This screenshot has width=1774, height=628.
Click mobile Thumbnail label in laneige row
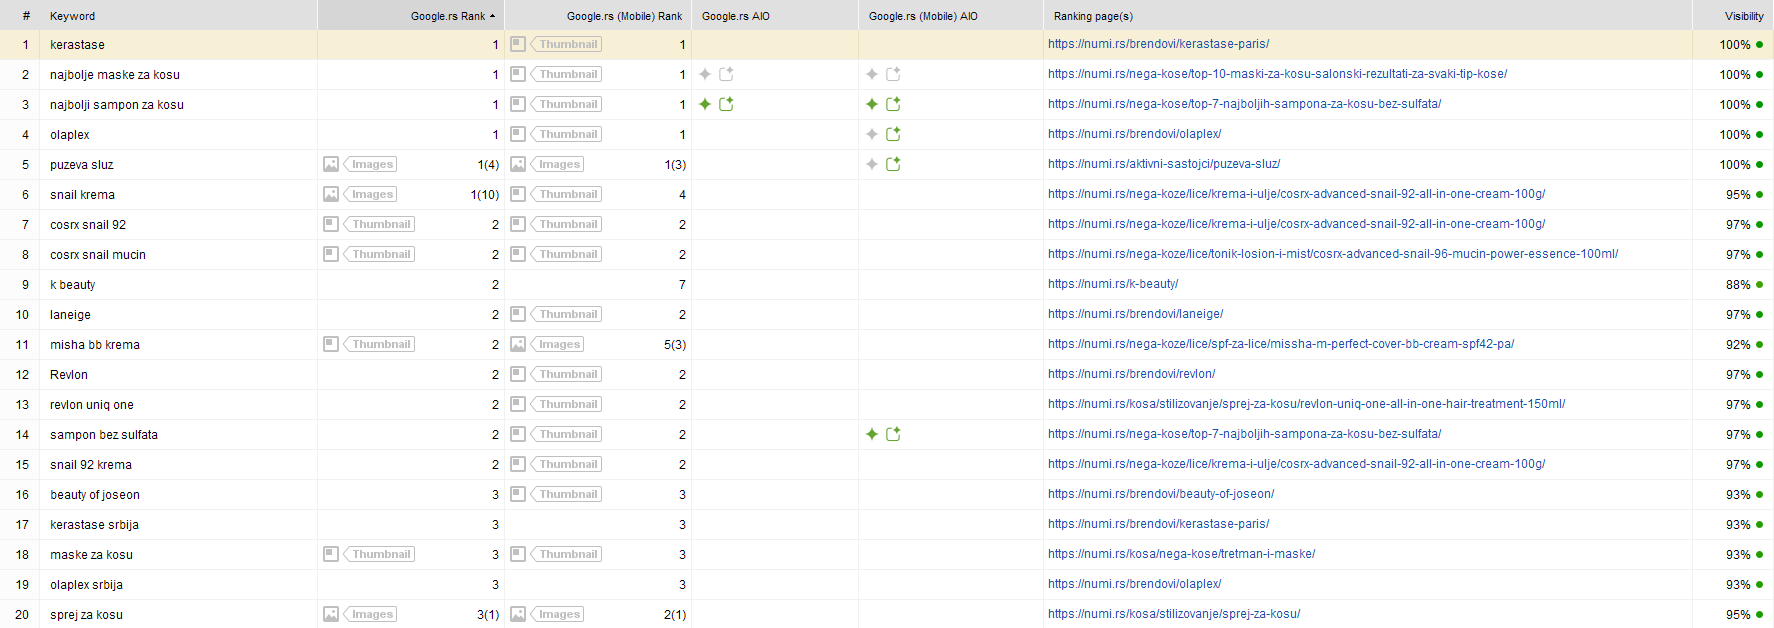click(568, 314)
